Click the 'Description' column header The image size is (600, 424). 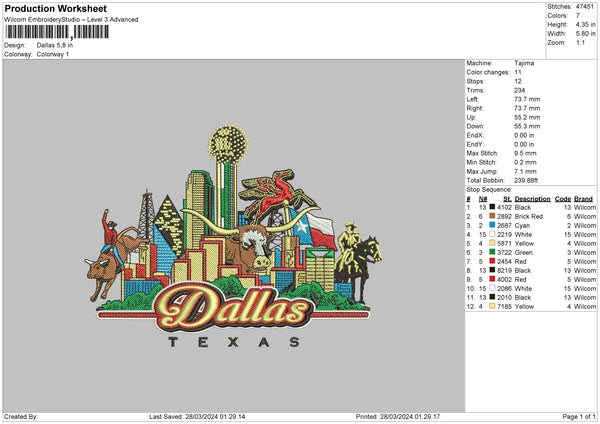532,199
